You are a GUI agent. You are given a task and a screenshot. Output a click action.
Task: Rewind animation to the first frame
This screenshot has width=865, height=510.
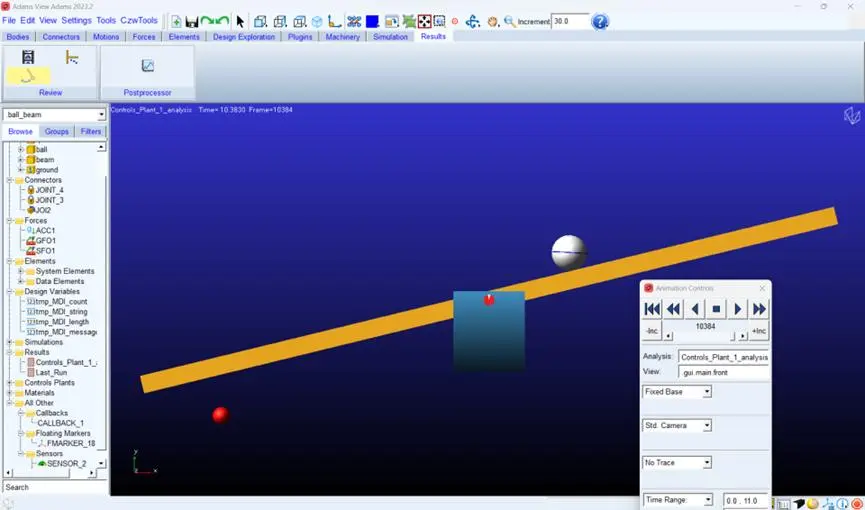(x=652, y=309)
